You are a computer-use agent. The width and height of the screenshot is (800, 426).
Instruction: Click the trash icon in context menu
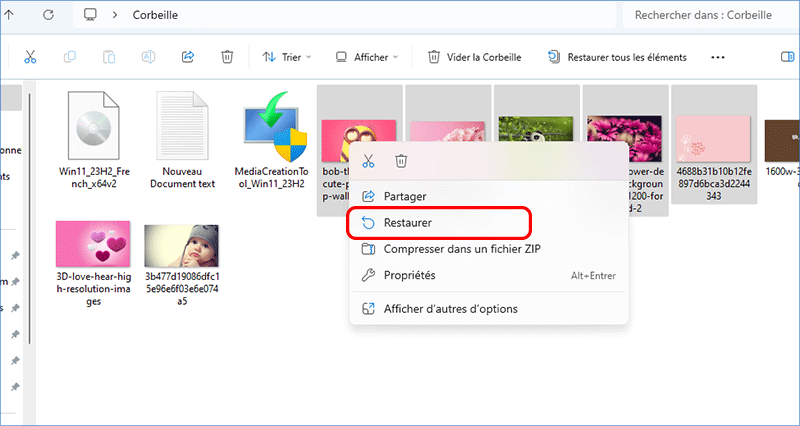tap(401, 160)
